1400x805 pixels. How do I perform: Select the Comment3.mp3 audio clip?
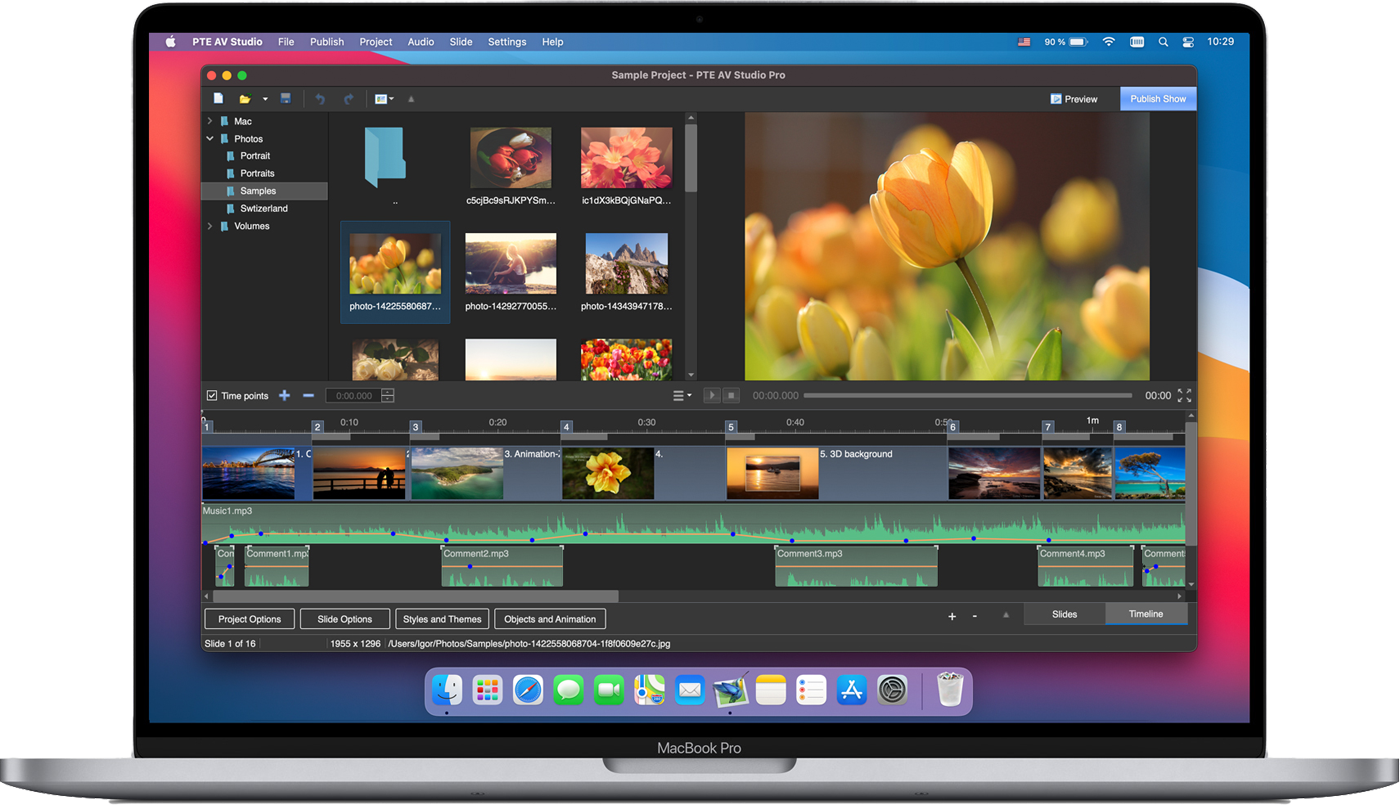click(856, 566)
